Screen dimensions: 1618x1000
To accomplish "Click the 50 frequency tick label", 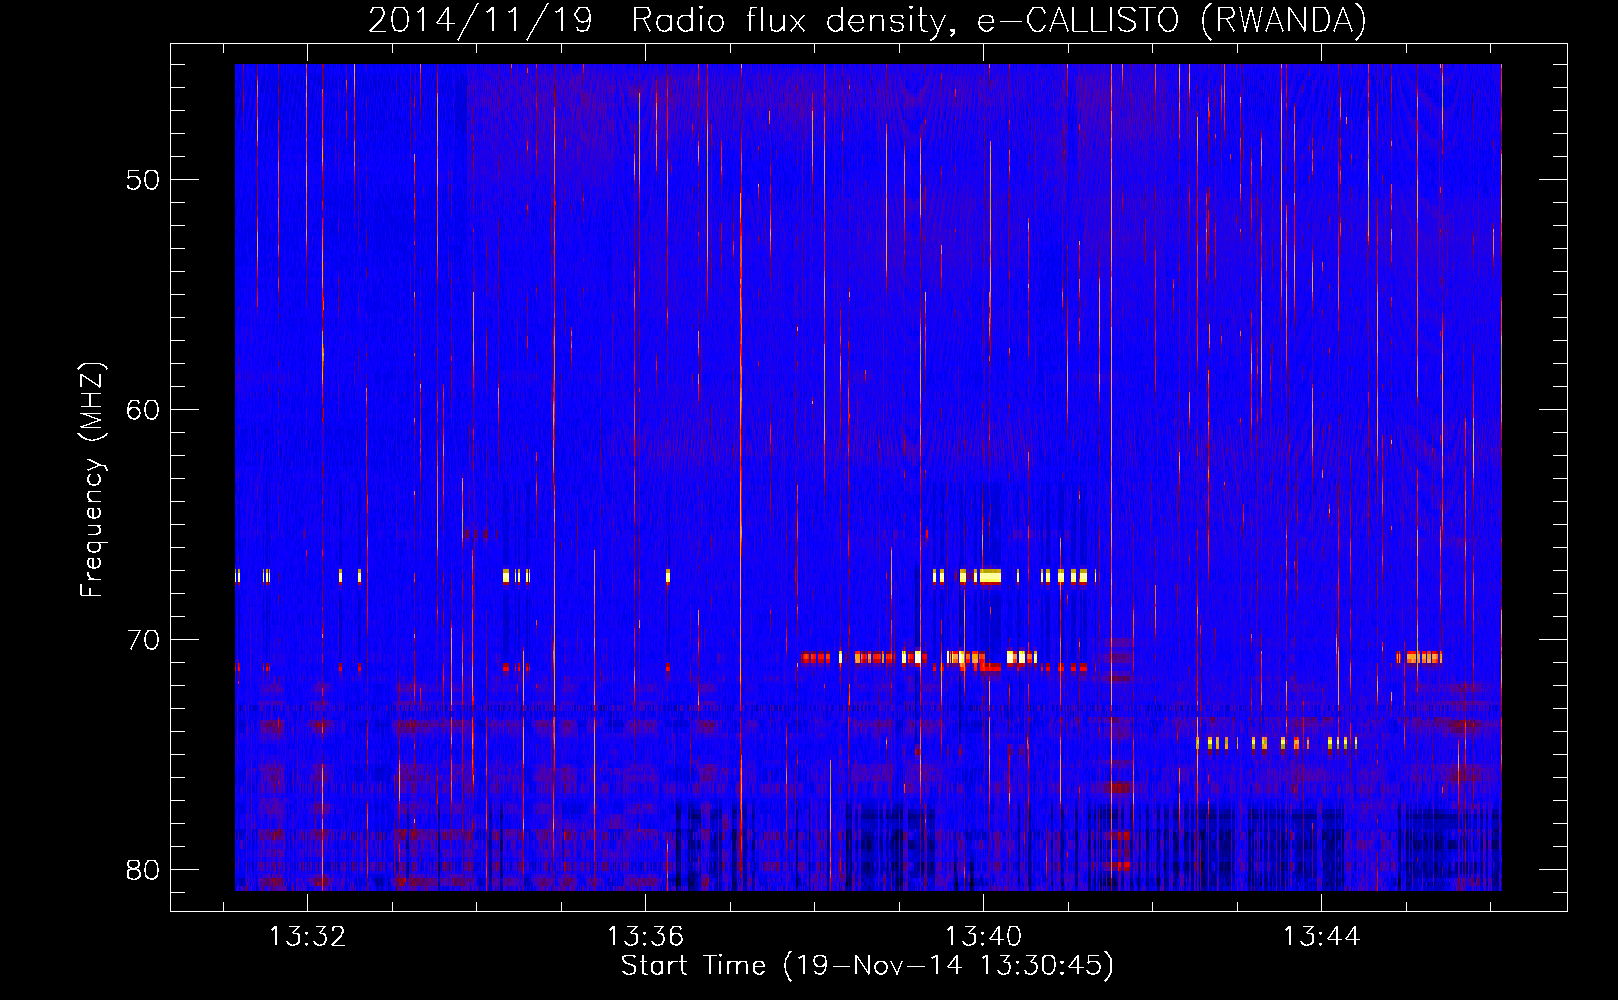I will (x=143, y=180).
